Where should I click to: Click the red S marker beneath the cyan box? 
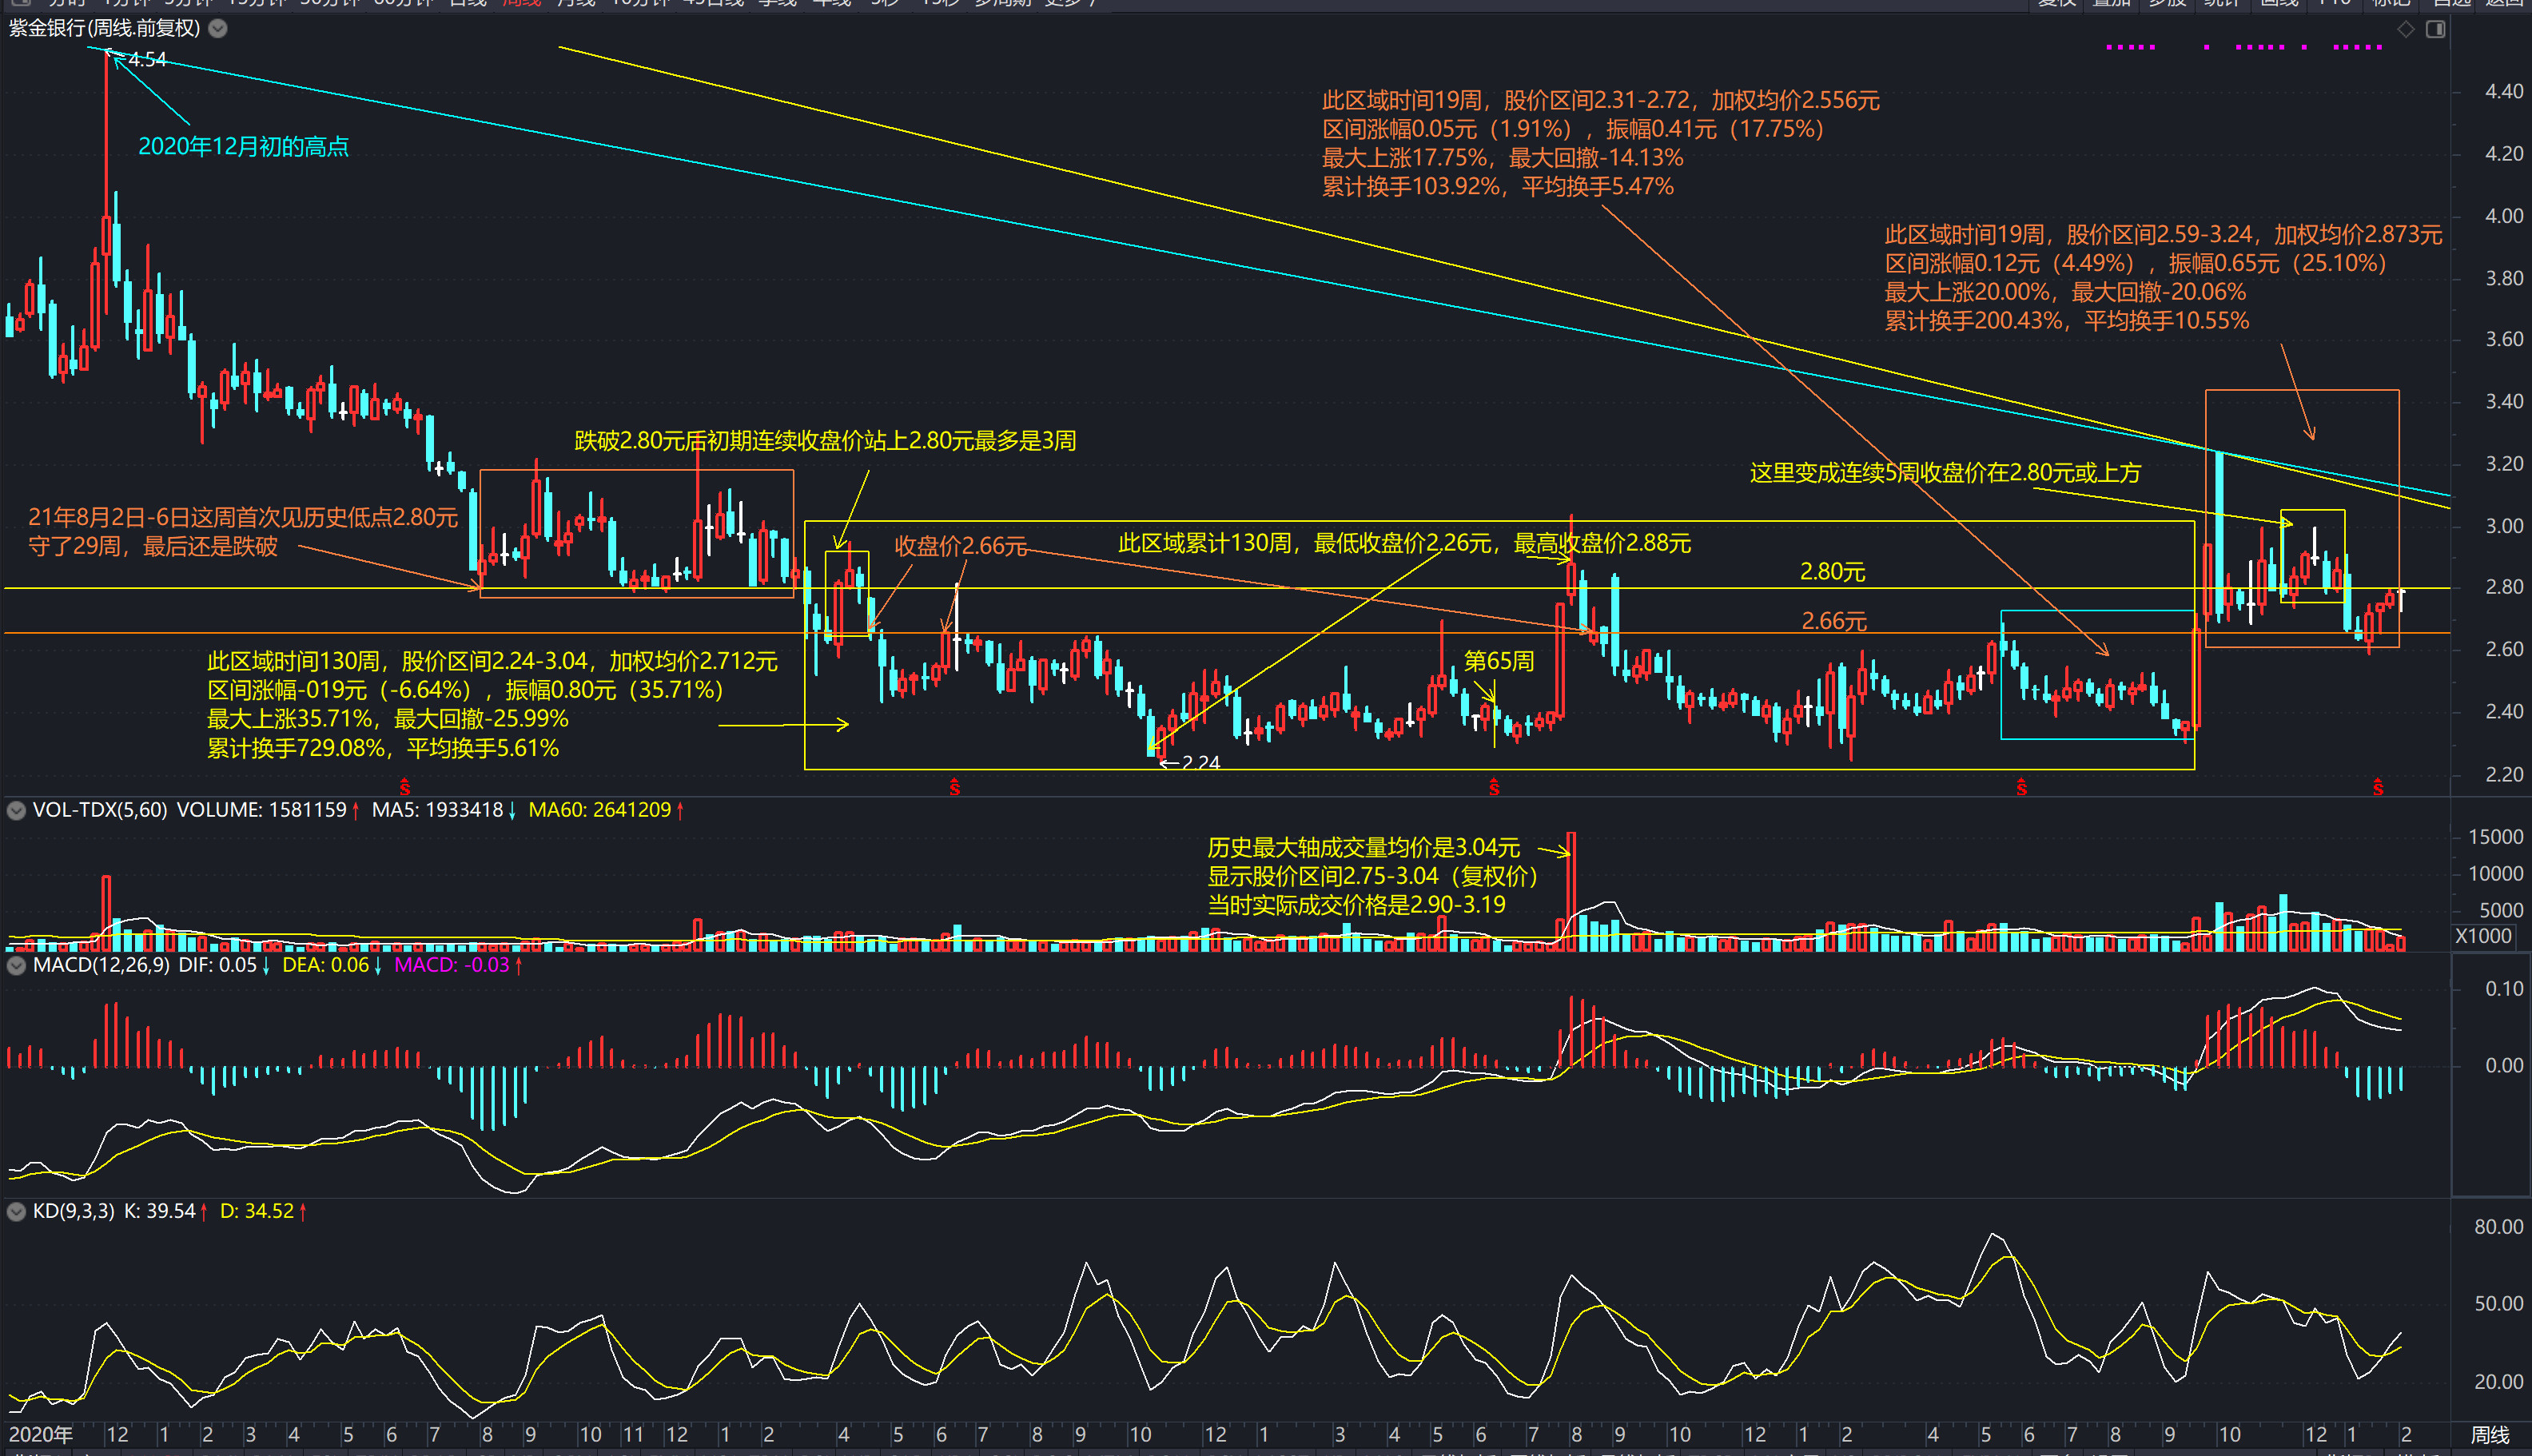2022,787
